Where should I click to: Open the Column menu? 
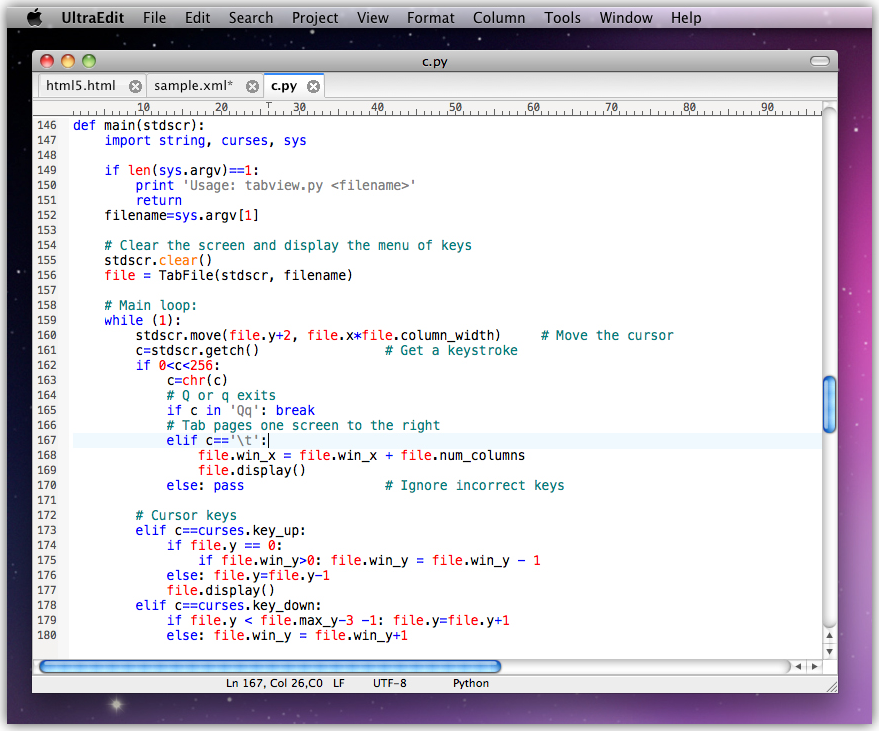point(498,17)
